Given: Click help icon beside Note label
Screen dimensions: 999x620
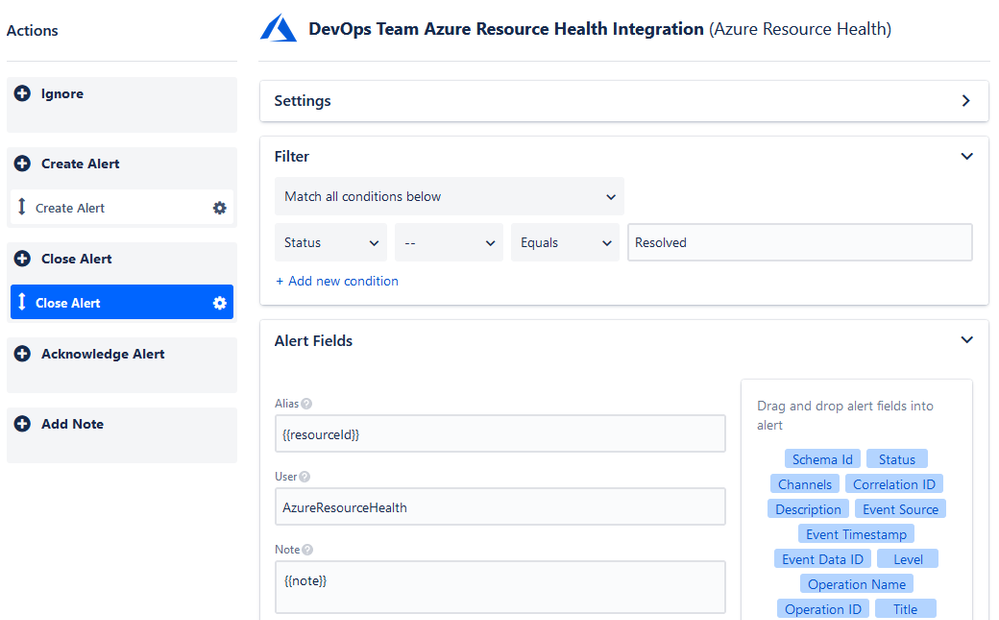Looking at the screenshot, I should tap(307, 550).
